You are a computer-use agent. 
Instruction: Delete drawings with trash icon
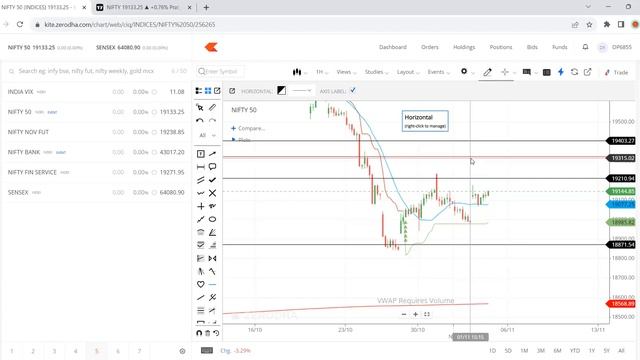point(207,333)
